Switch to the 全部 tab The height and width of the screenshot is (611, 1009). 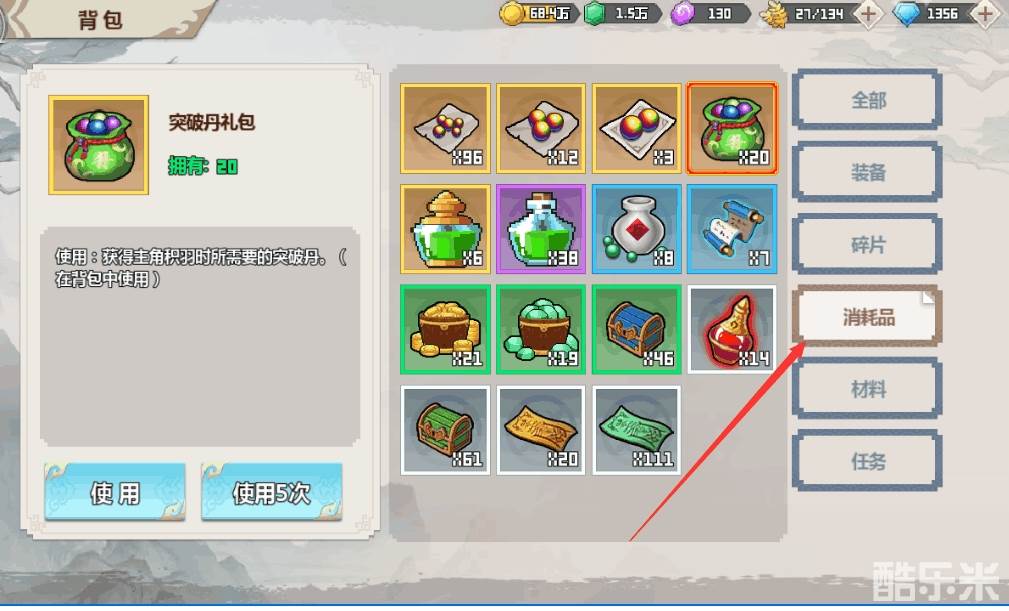867,100
